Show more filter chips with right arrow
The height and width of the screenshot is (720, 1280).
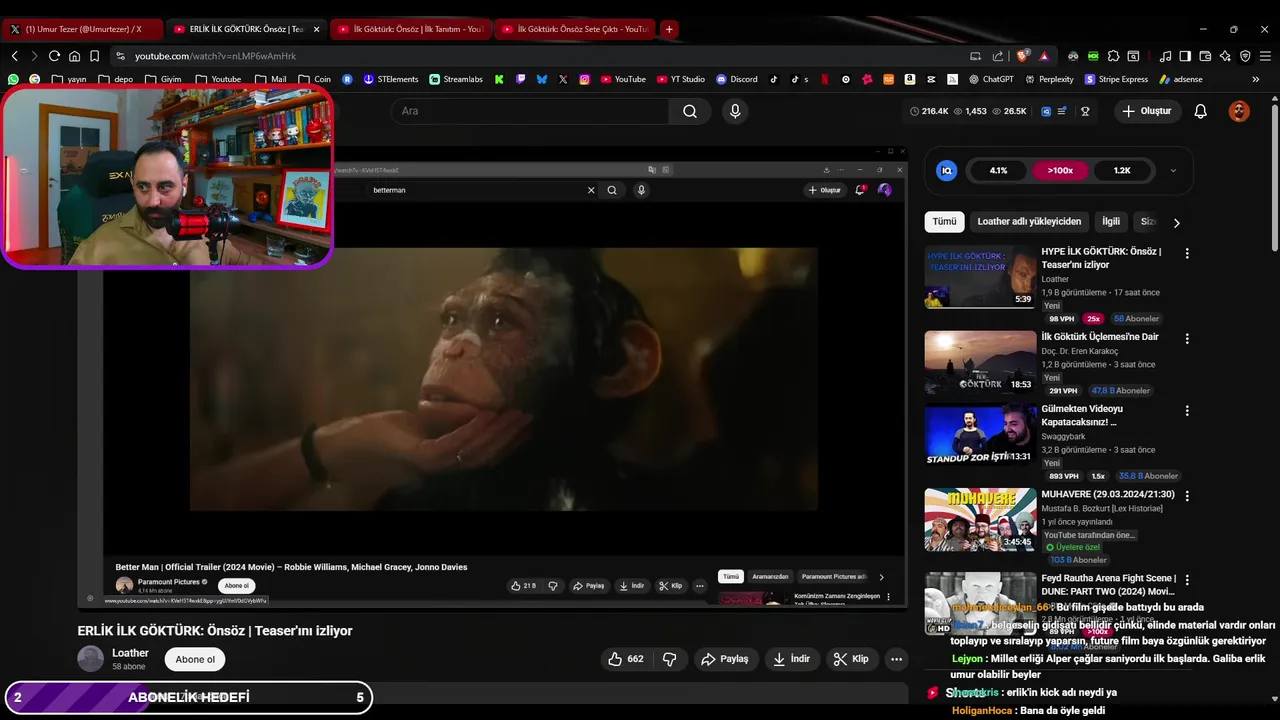coord(1176,223)
